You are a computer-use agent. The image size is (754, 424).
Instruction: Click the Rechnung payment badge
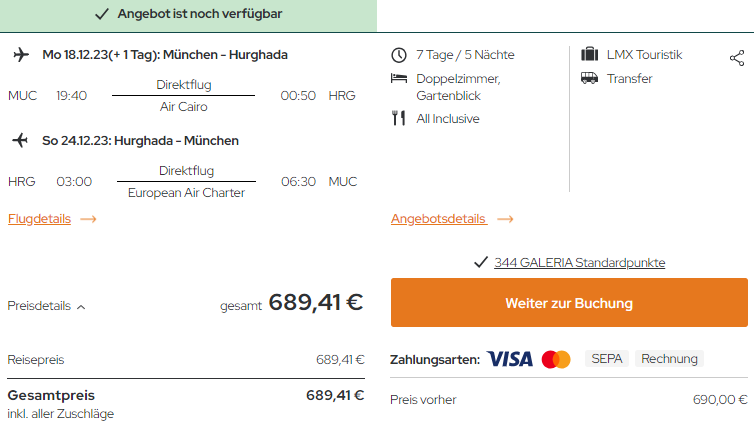point(669,359)
